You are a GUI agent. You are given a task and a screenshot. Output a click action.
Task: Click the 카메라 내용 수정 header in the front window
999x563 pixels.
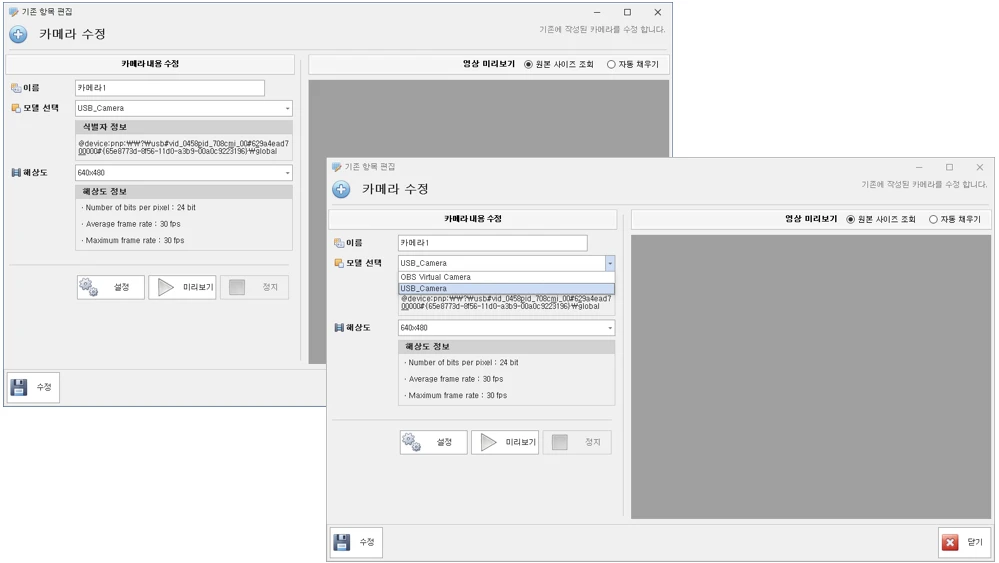[473, 219]
